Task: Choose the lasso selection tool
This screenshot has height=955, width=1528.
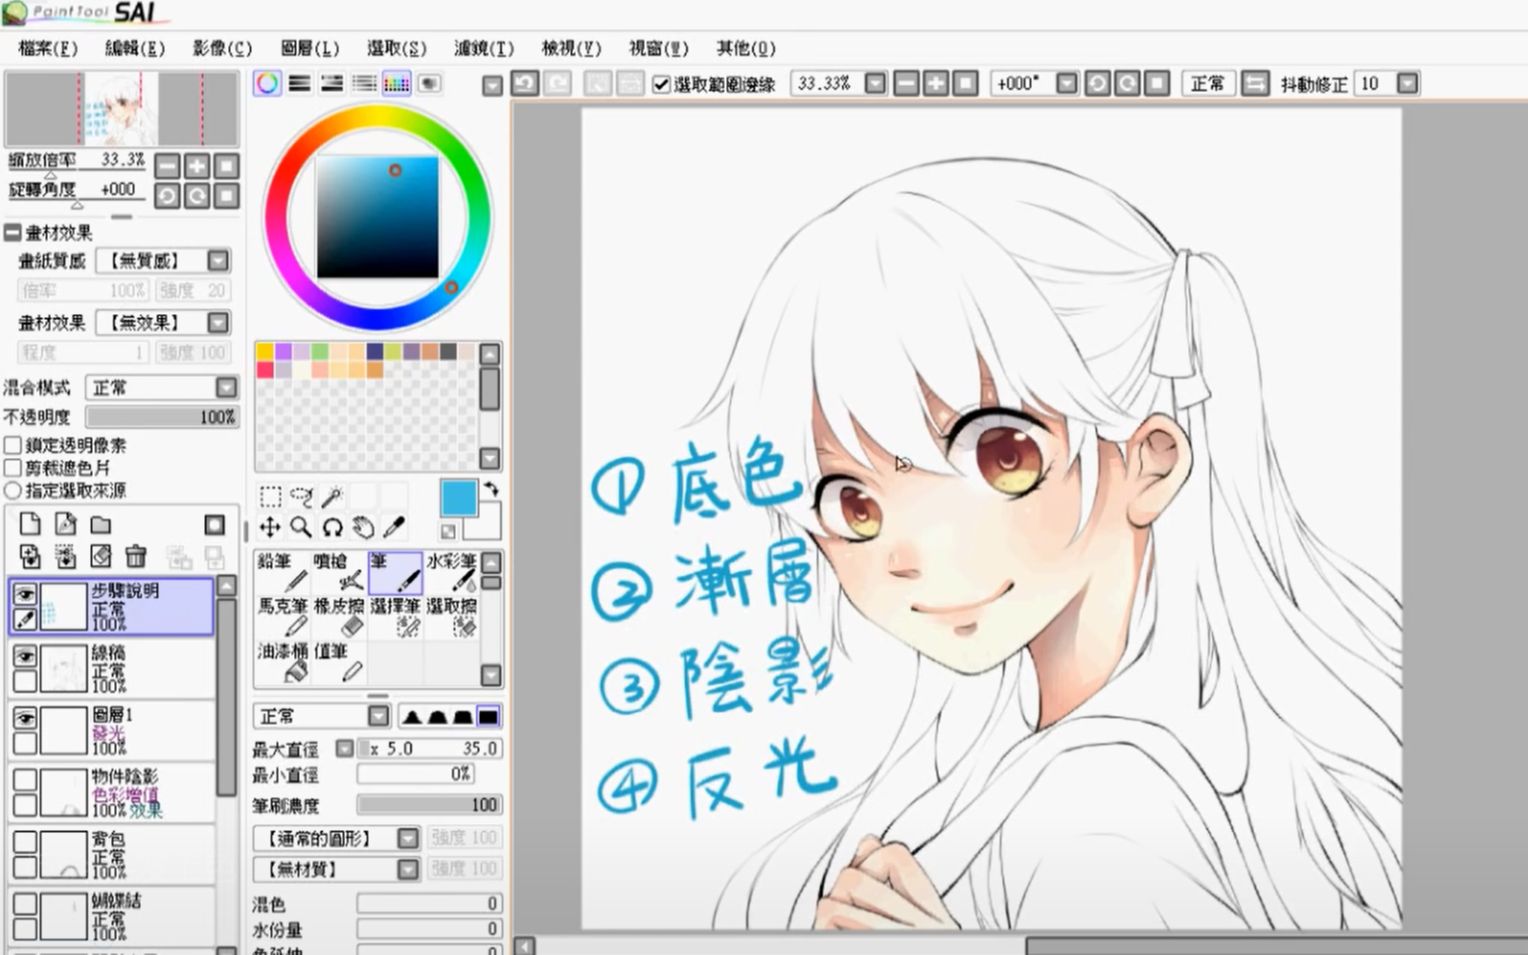Action: pyautogui.click(x=301, y=496)
